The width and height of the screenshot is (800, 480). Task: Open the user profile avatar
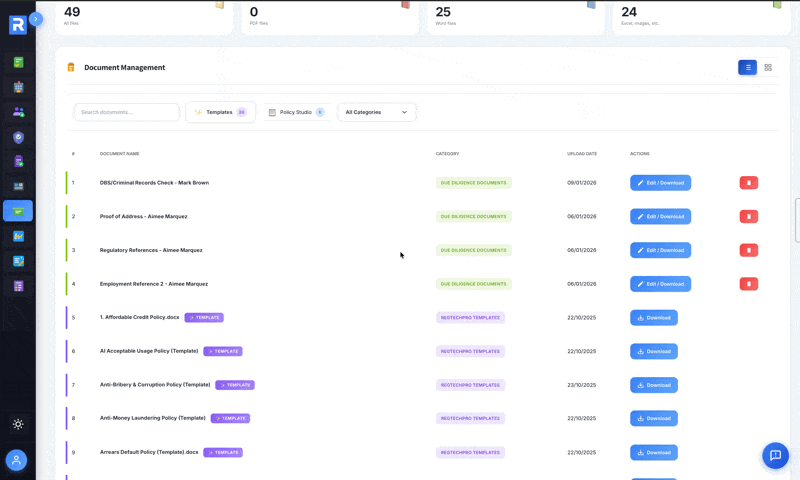pos(16,460)
